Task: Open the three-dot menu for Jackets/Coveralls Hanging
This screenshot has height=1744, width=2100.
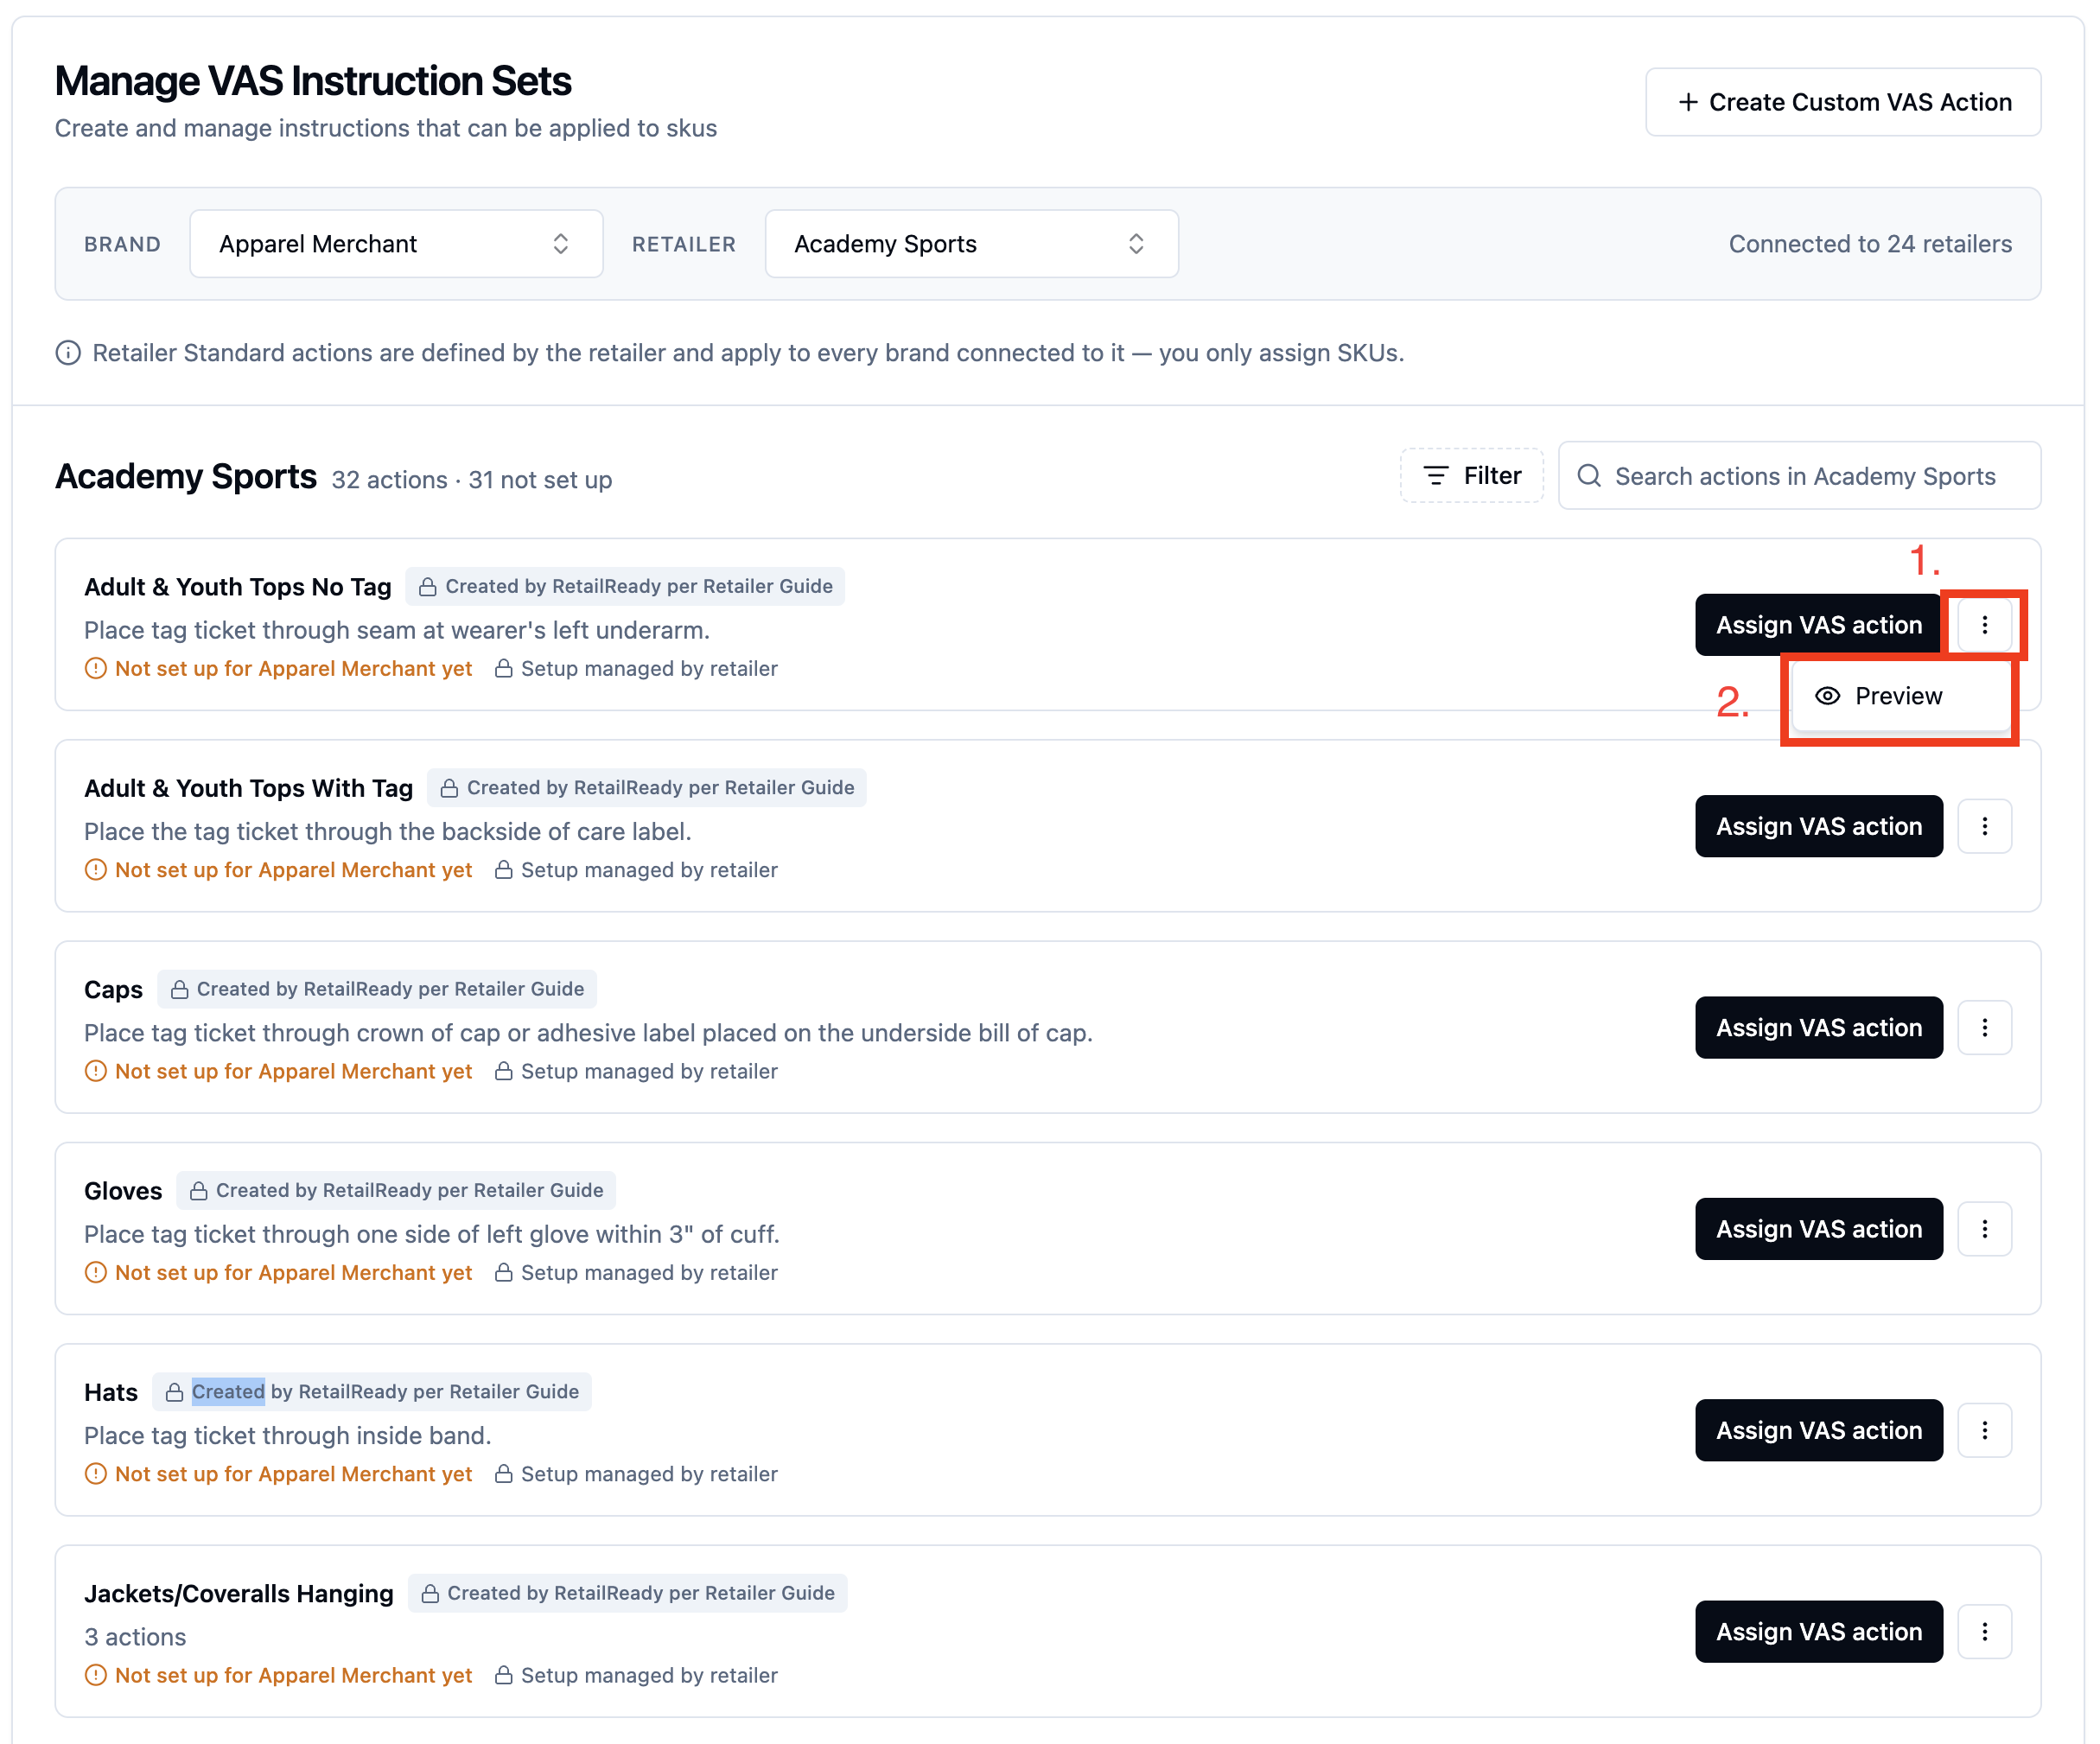Action: point(1984,1632)
